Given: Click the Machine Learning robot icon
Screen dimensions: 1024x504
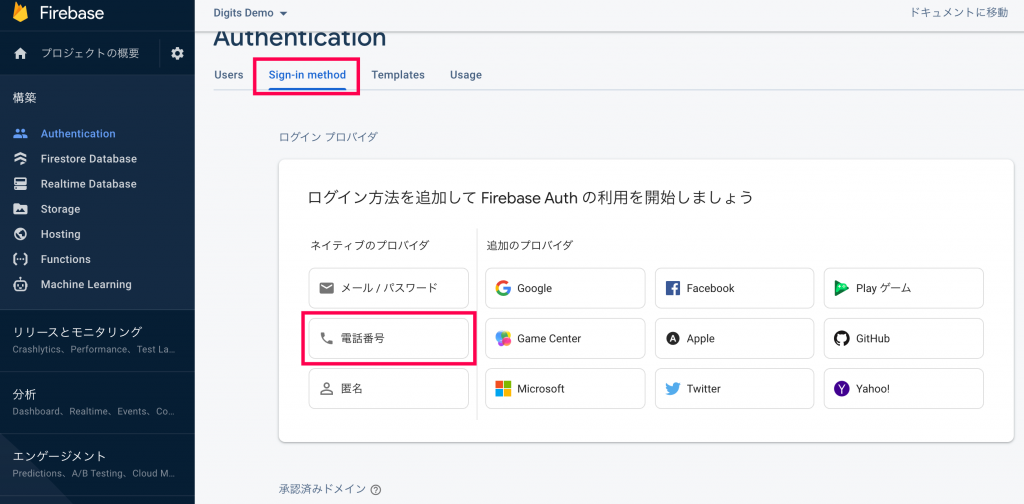Looking at the screenshot, I should point(20,284).
